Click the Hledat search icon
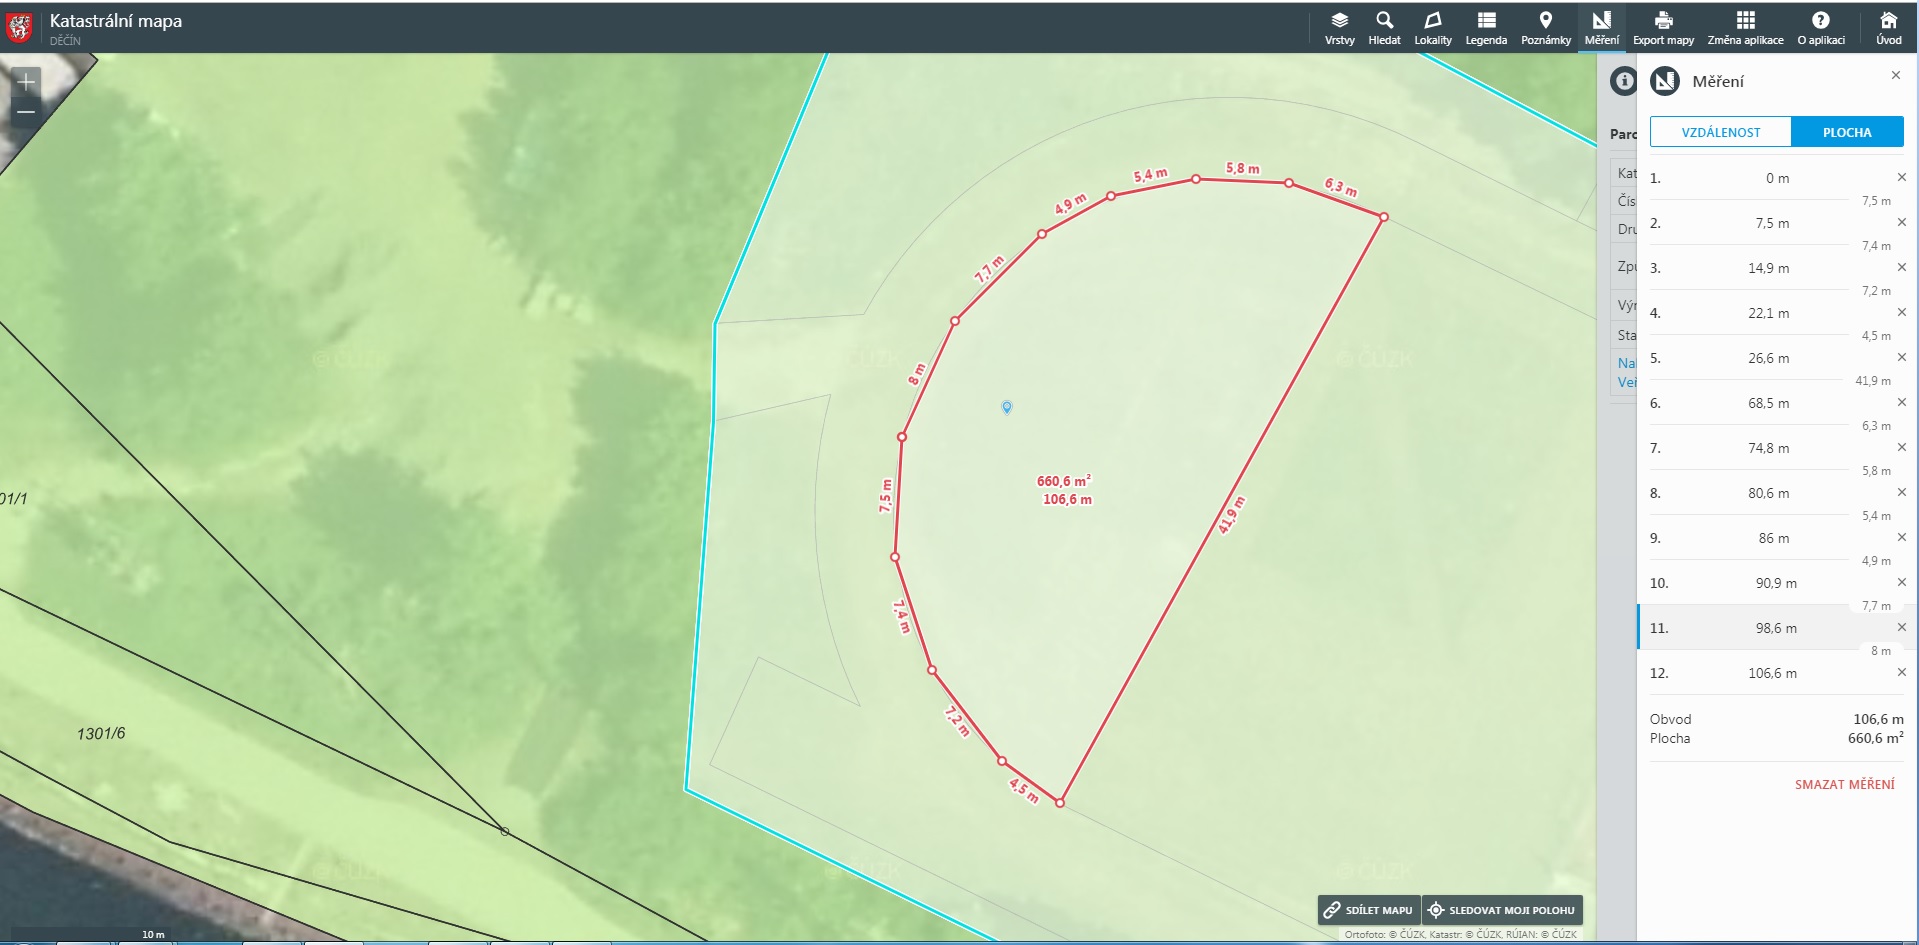 click(x=1384, y=28)
